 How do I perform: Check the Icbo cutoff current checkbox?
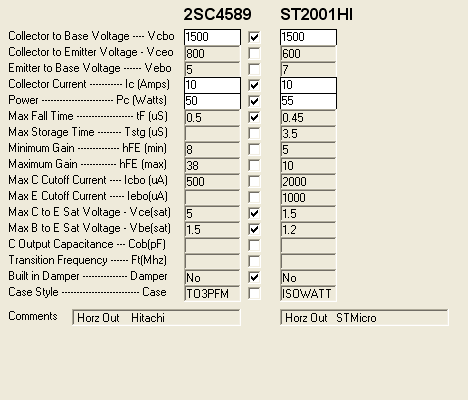254,181
